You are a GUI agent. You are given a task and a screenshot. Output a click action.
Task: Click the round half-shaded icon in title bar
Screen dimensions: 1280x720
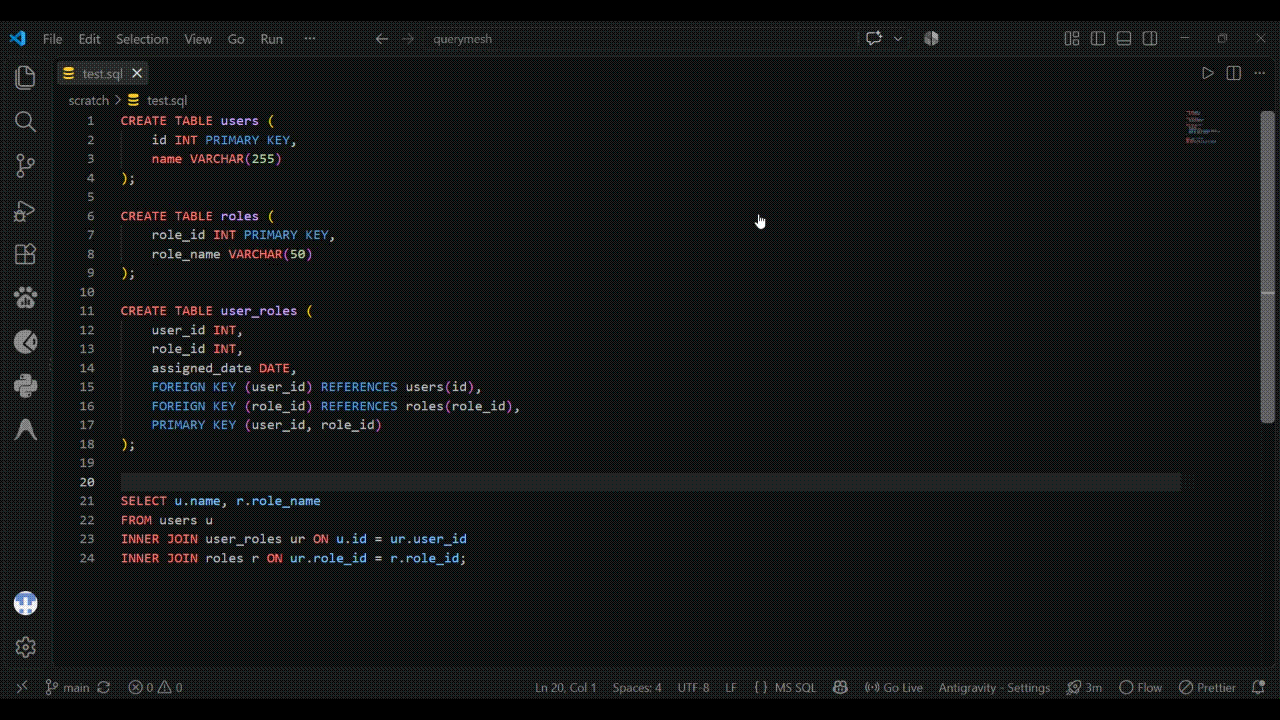(931, 39)
